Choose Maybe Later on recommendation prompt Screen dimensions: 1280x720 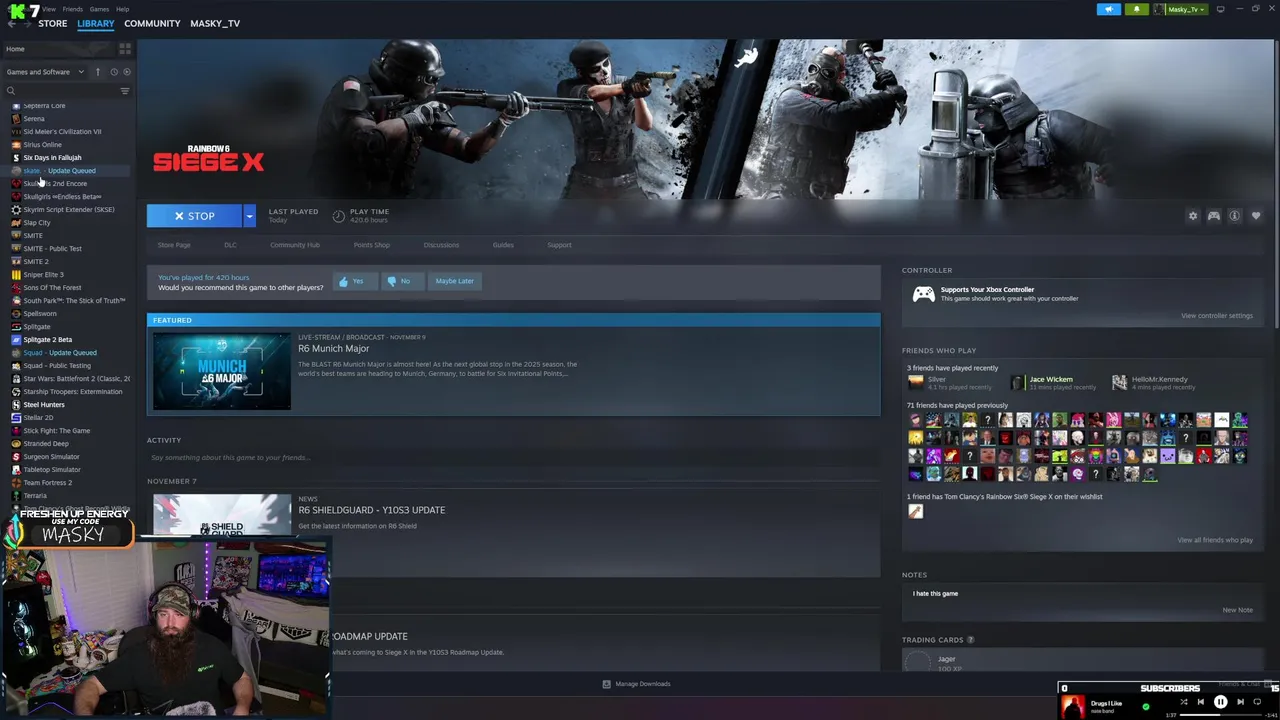pos(454,281)
